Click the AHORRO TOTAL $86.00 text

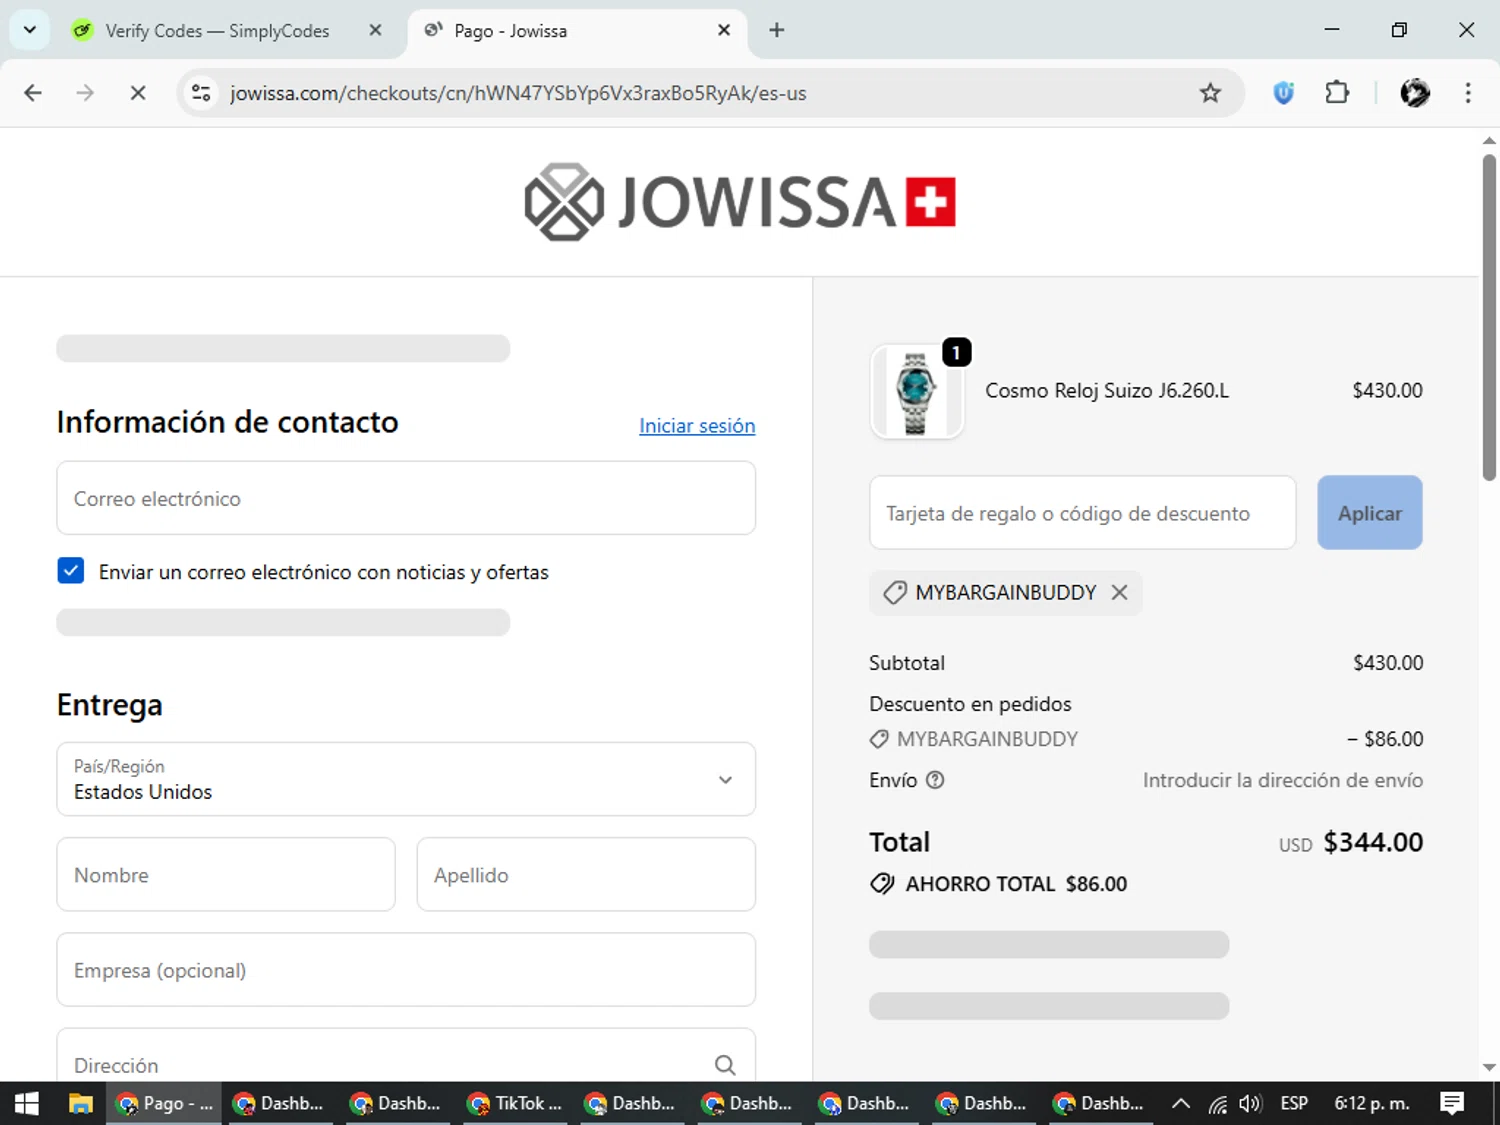(1016, 884)
